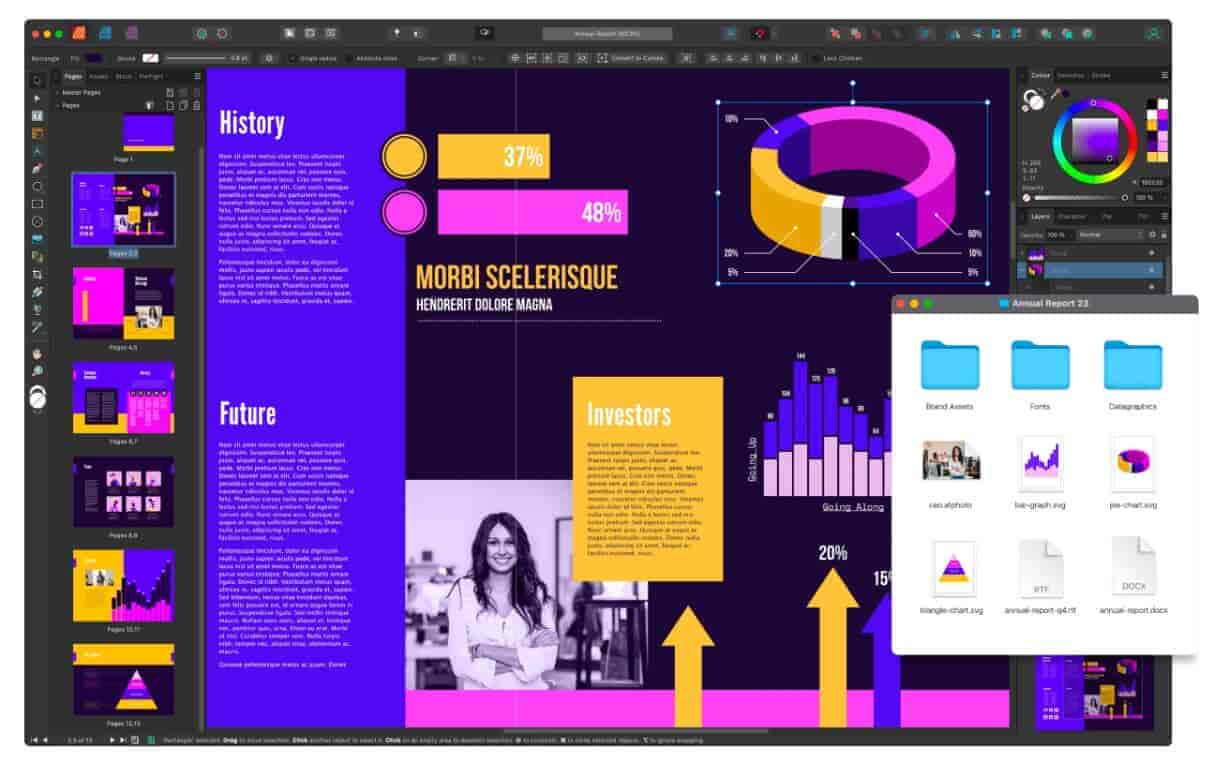1230x762 pixels.
Task: Go to next spread in status bar
Action: click(x=112, y=740)
